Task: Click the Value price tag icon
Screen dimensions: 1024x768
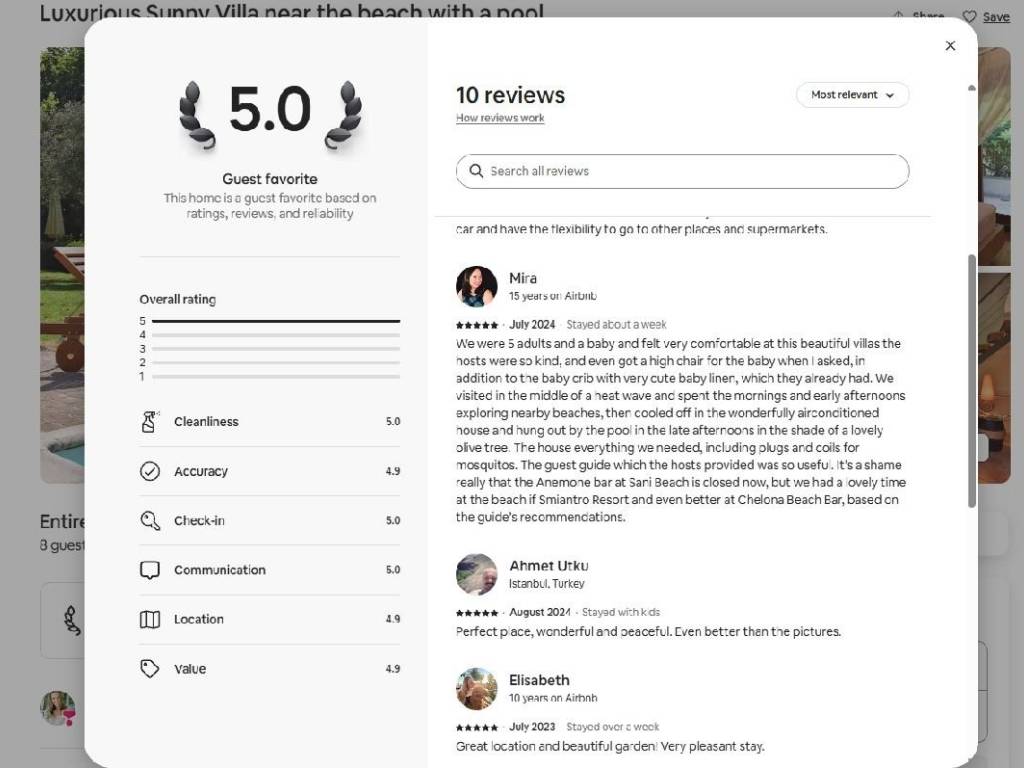Action: [x=150, y=669]
